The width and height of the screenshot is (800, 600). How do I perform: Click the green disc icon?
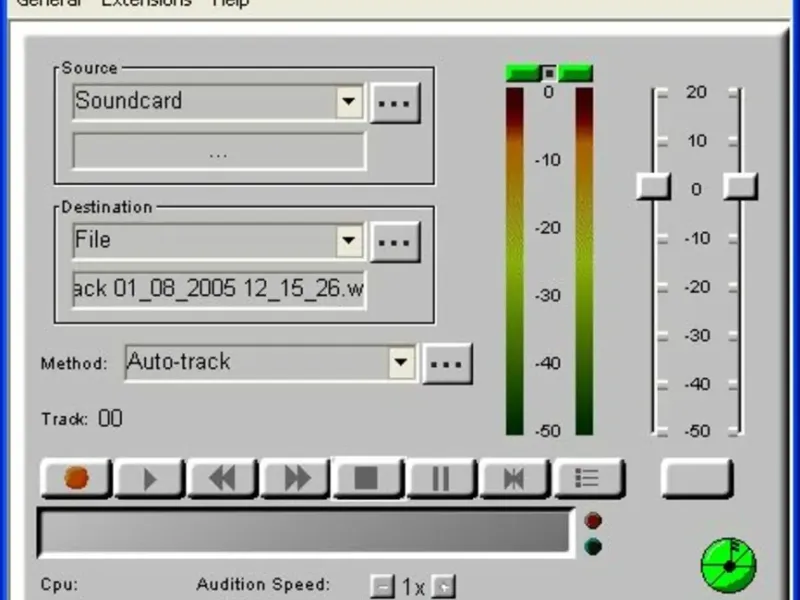[x=729, y=565]
